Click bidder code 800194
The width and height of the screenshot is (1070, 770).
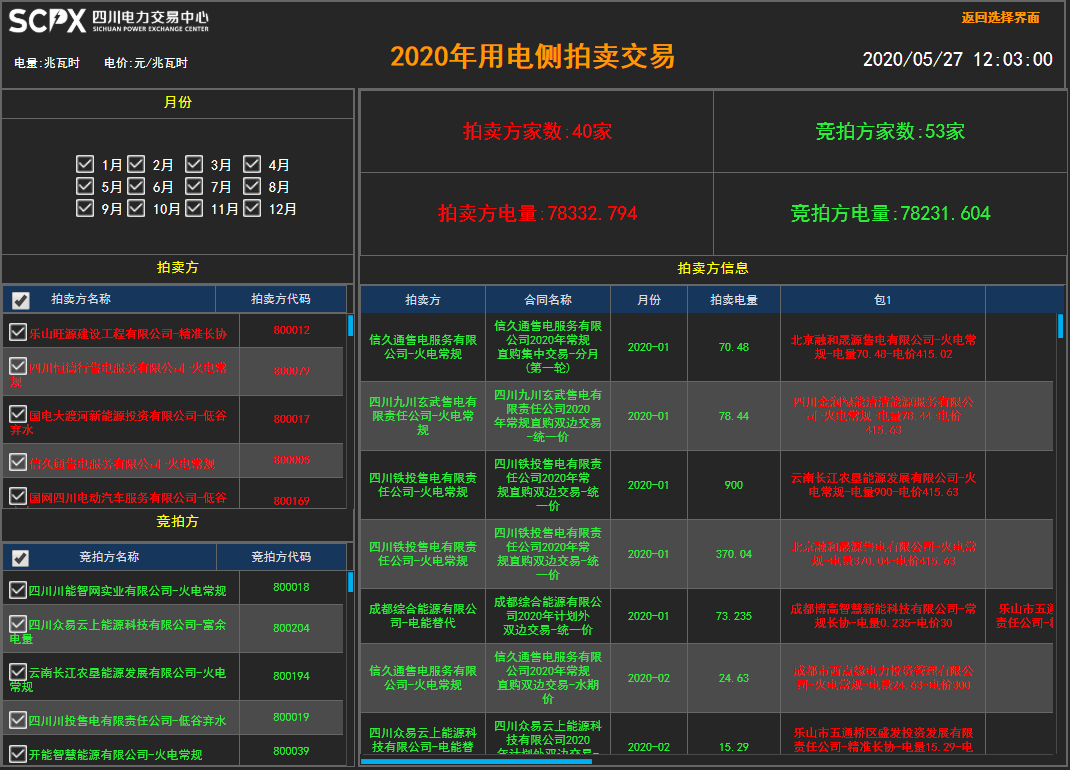point(291,676)
